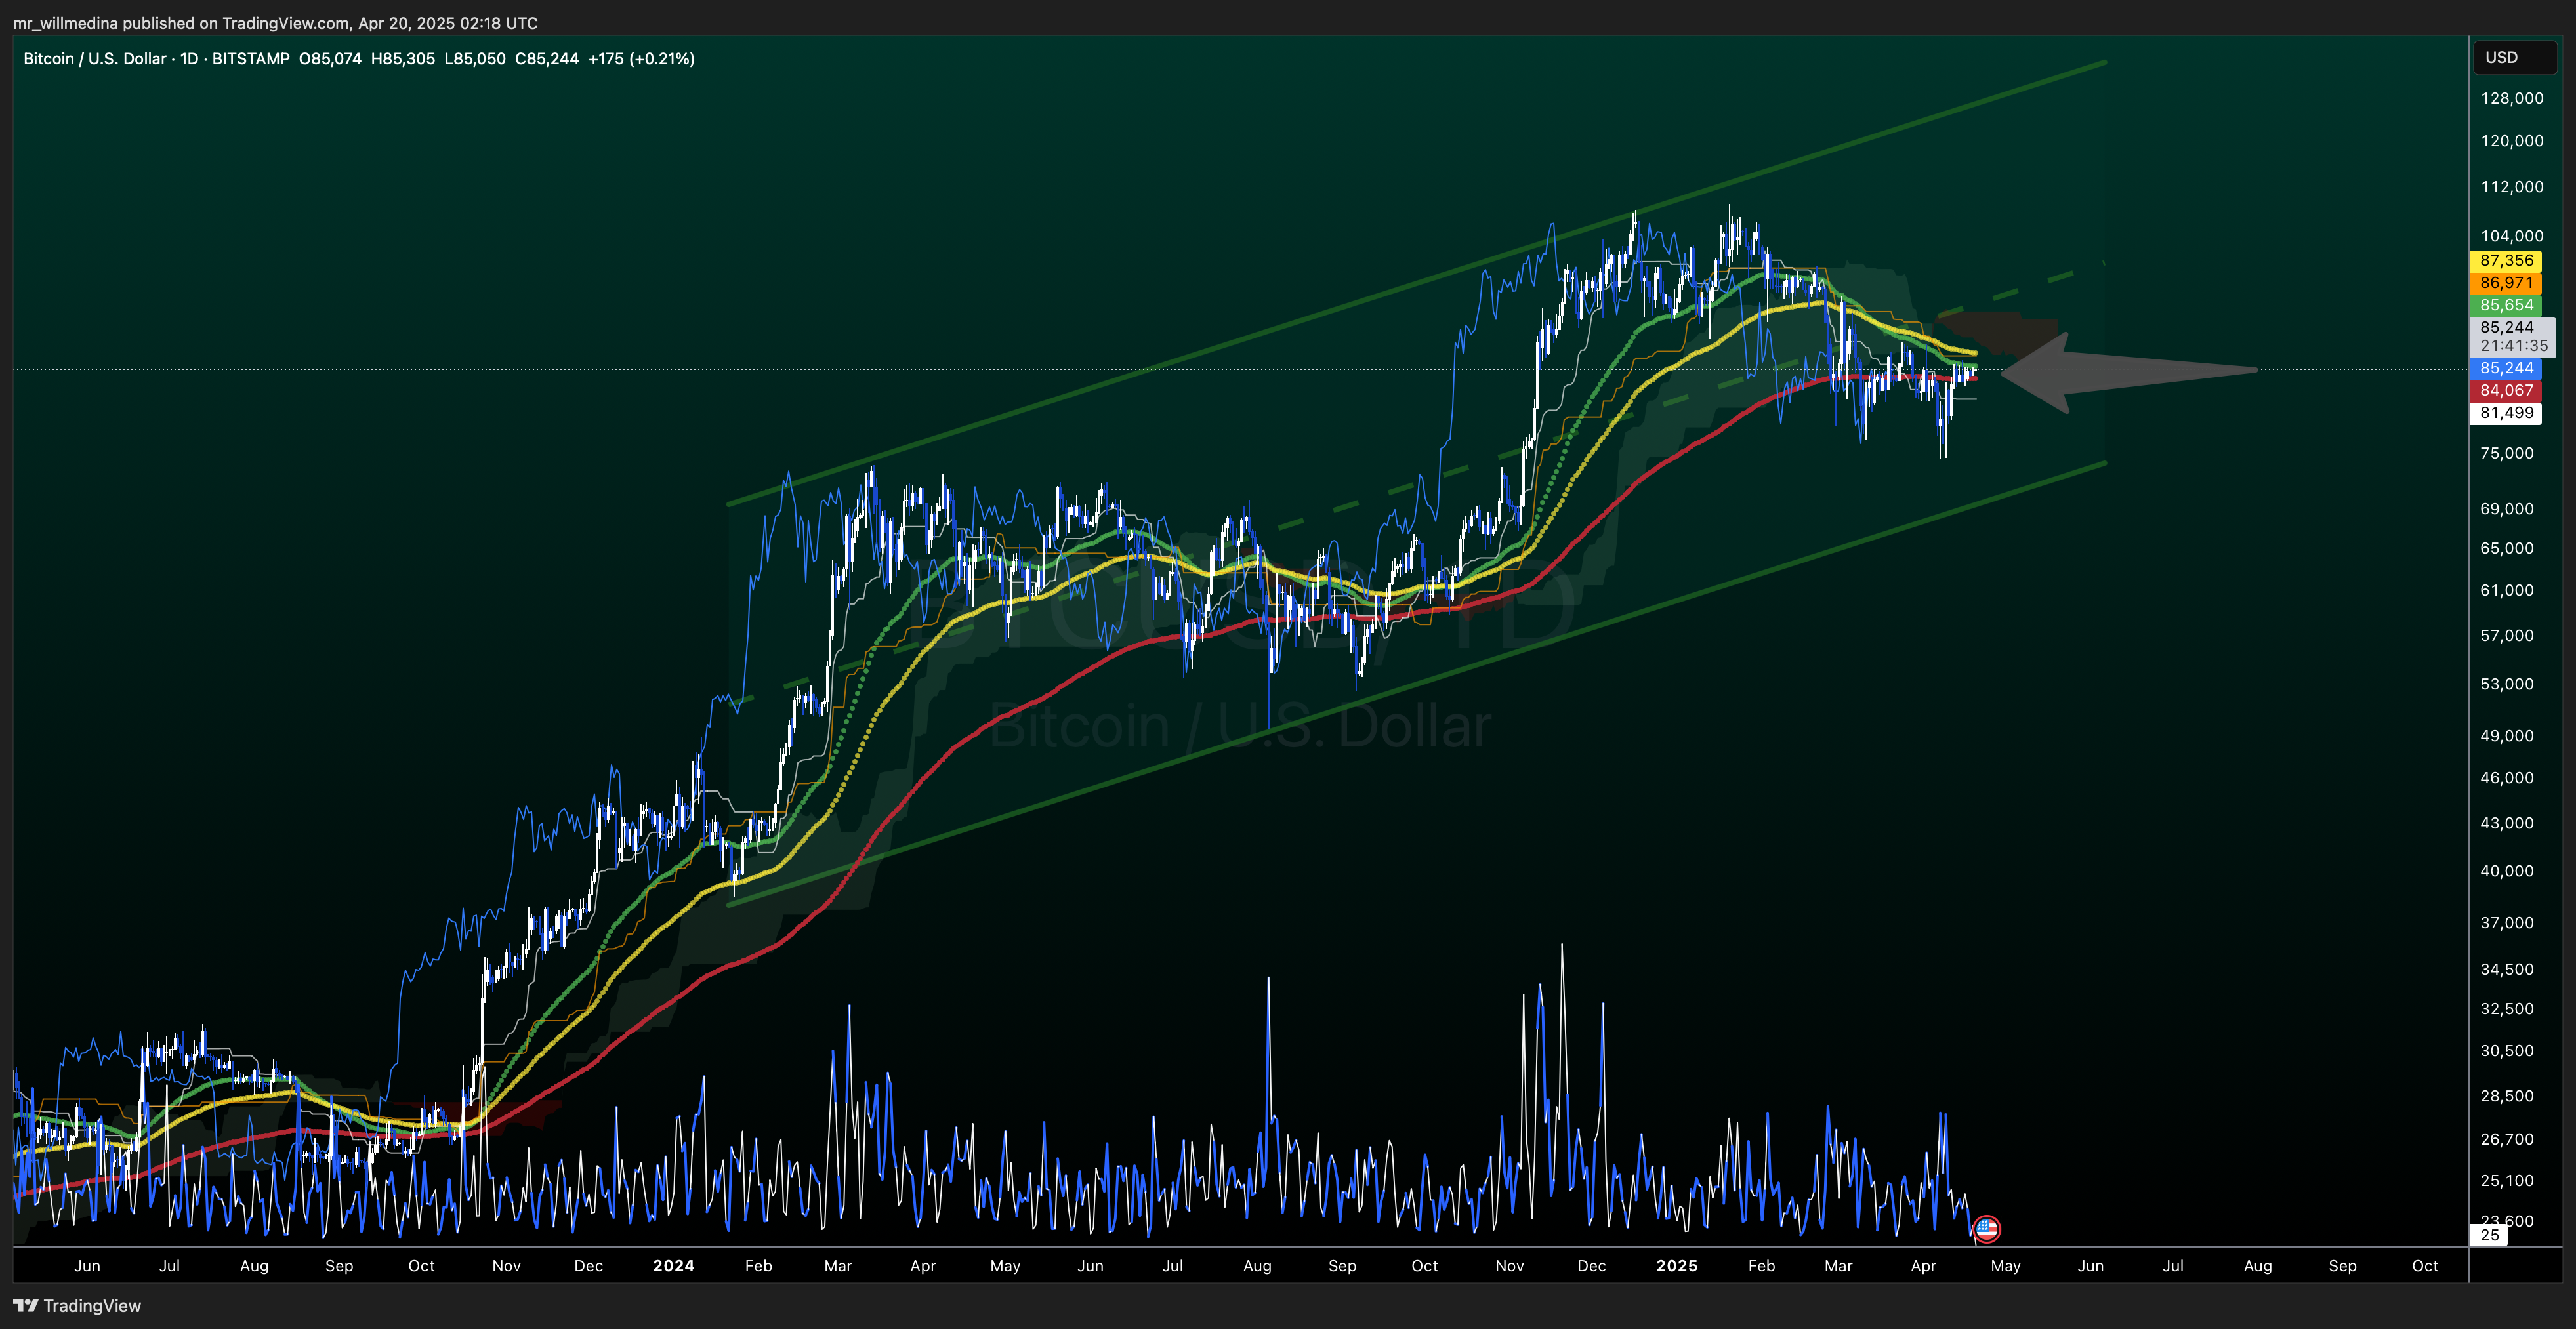
Task: Click the US flag economic event icon
Action: coord(1986,1229)
